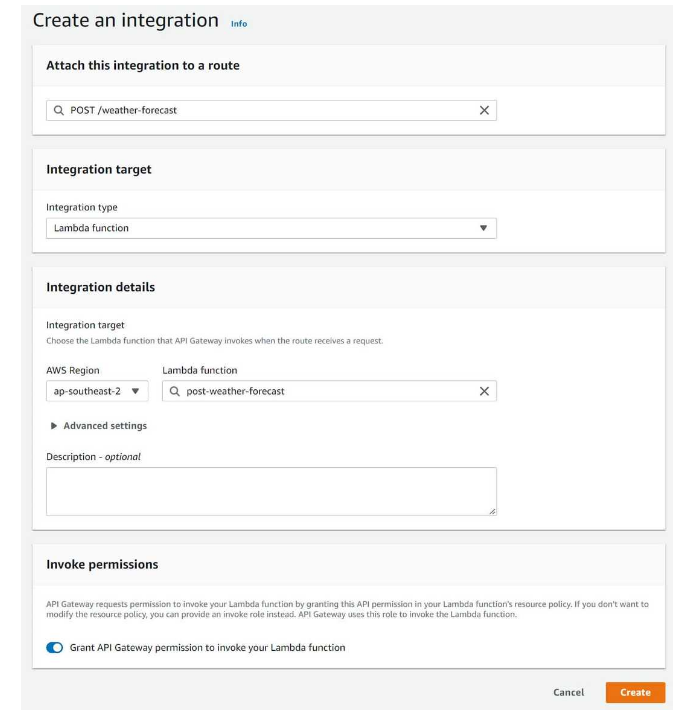
Task: Open the Info link beside the page title
Action: pos(239,24)
